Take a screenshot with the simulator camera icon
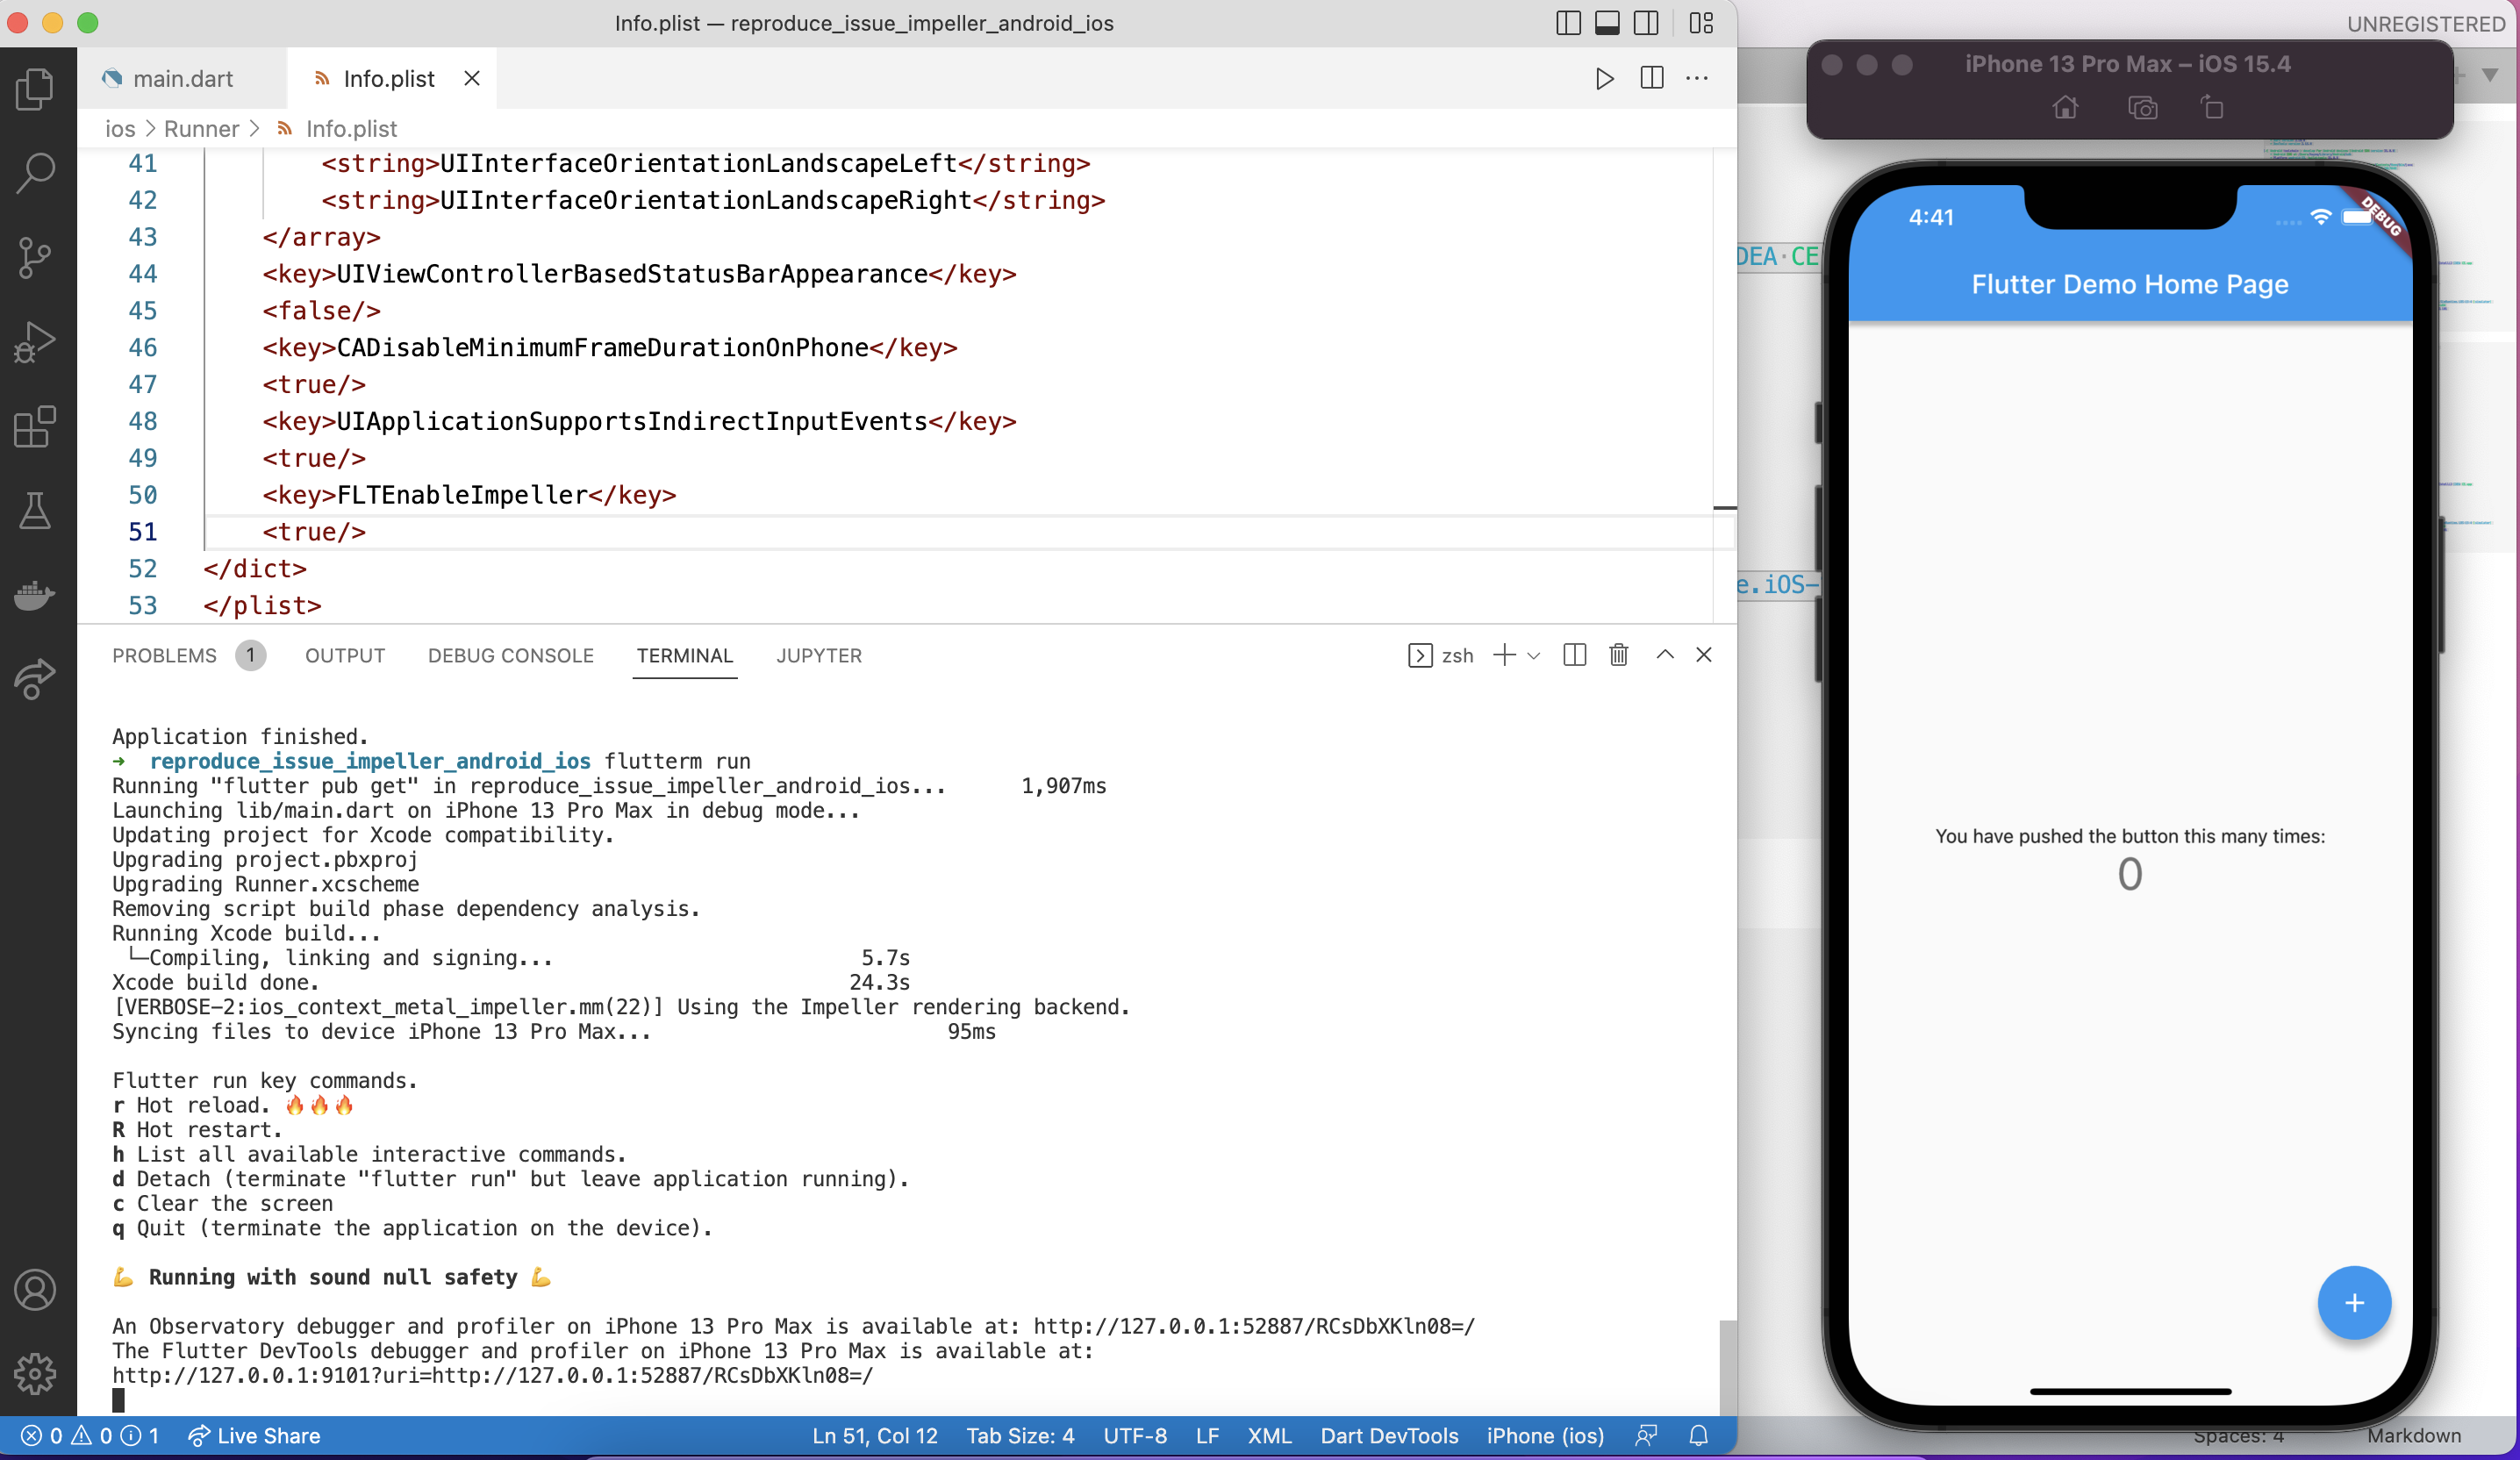Screen dimensions: 2520x1460 pos(2142,108)
